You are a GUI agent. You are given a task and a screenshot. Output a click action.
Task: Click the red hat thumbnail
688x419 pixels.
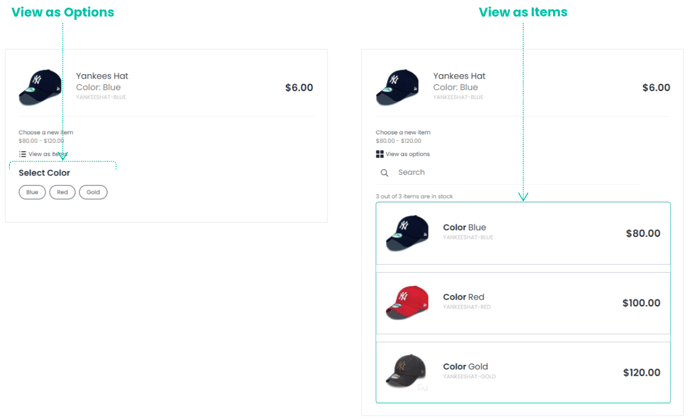(407, 302)
